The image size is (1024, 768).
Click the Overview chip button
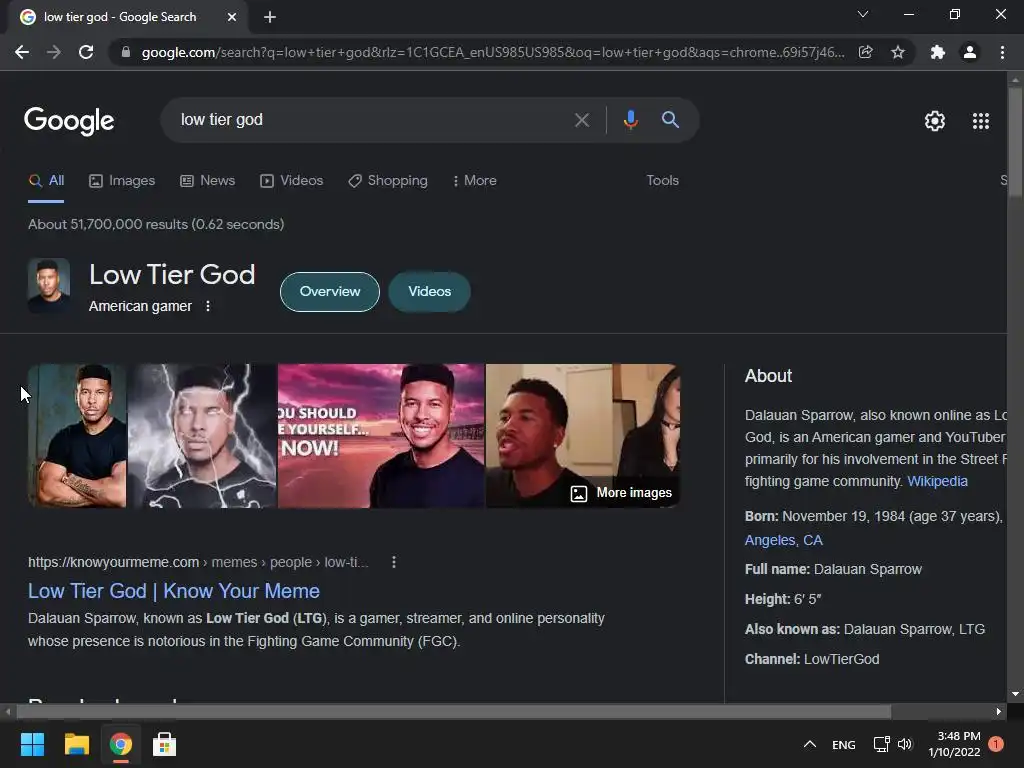pos(330,292)
